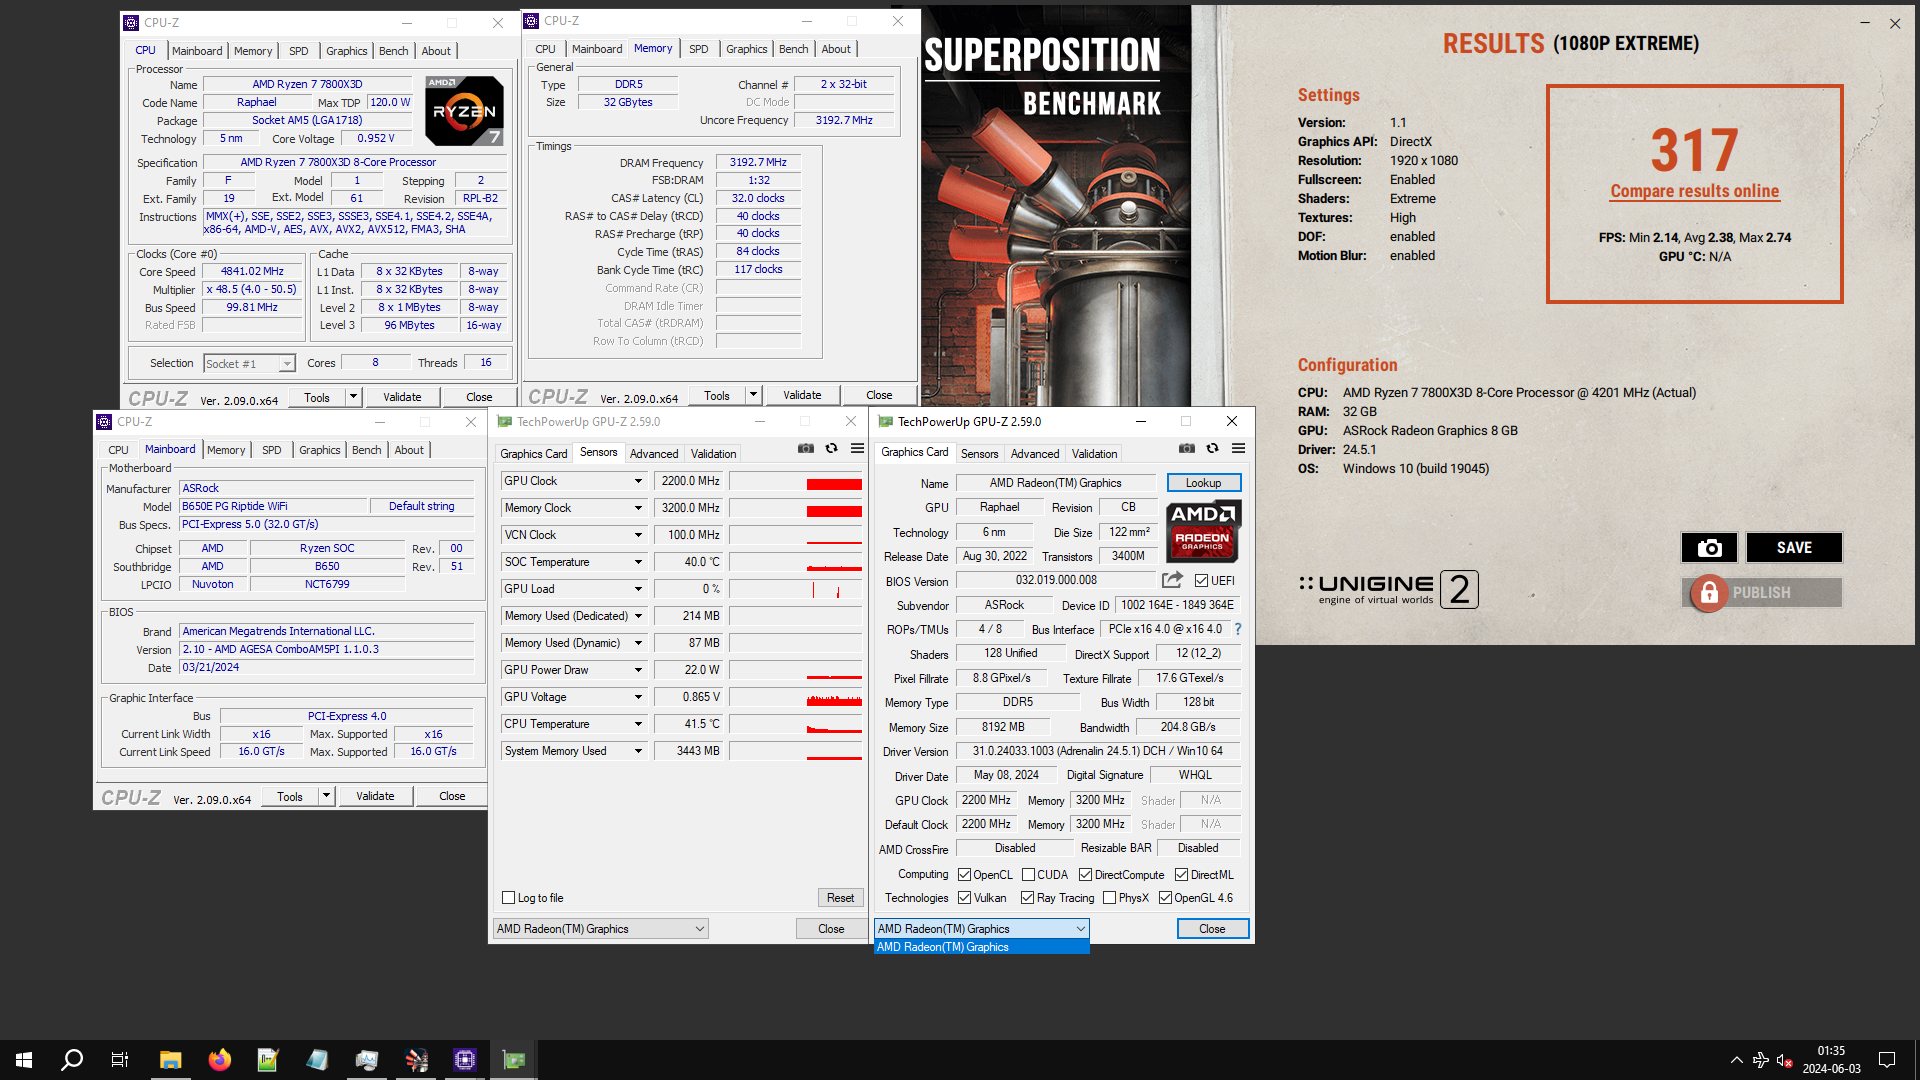Open Task View on the taskbar
1920x1080 pixels.
(x=120, y=1060)
